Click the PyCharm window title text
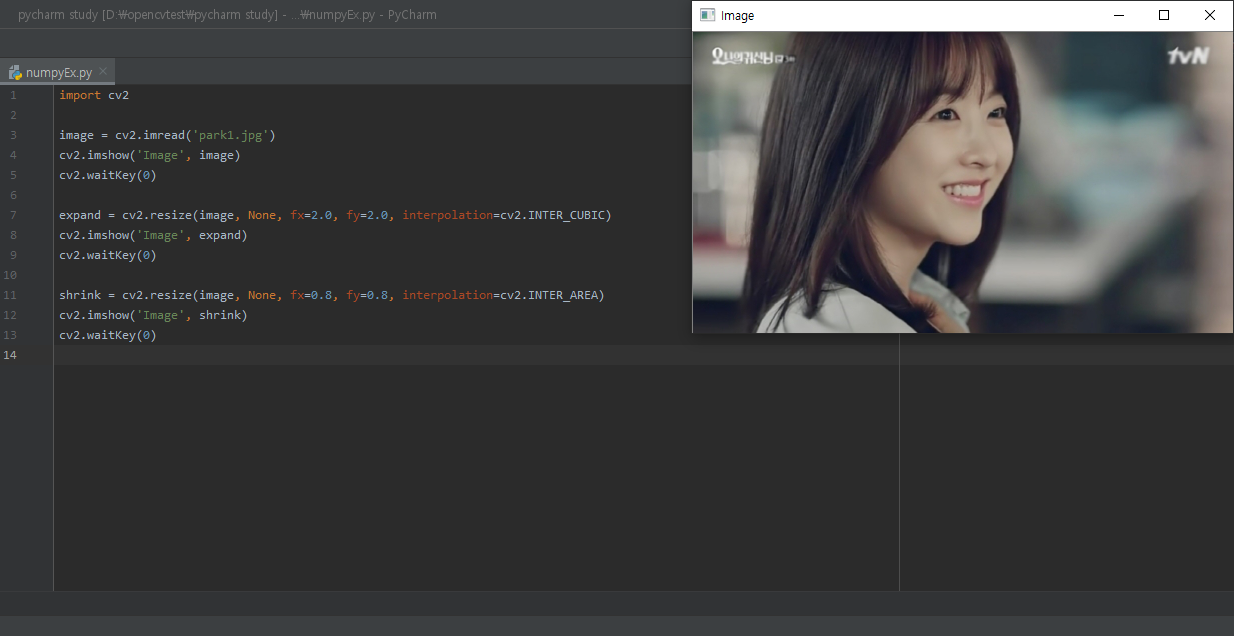The height and width of the screenshot is (636, 1234). [227, 15]
